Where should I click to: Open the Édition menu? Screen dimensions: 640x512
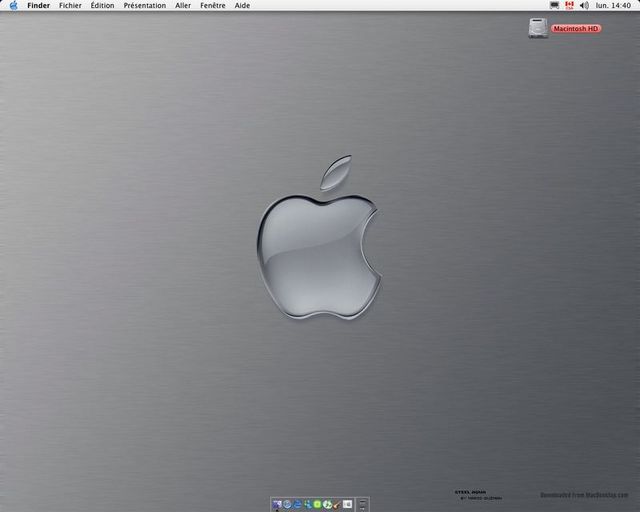[102, 5]
